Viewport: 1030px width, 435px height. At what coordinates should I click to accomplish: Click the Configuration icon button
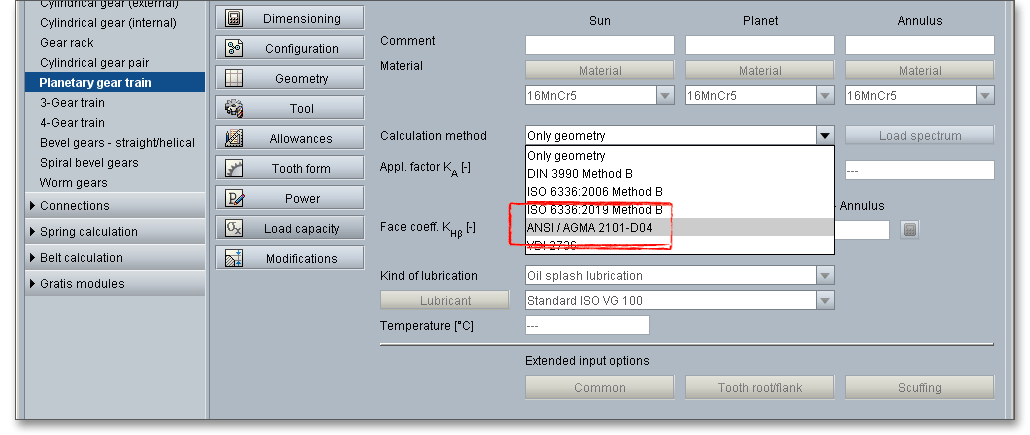pyautogui.click(x=234, y=48)
